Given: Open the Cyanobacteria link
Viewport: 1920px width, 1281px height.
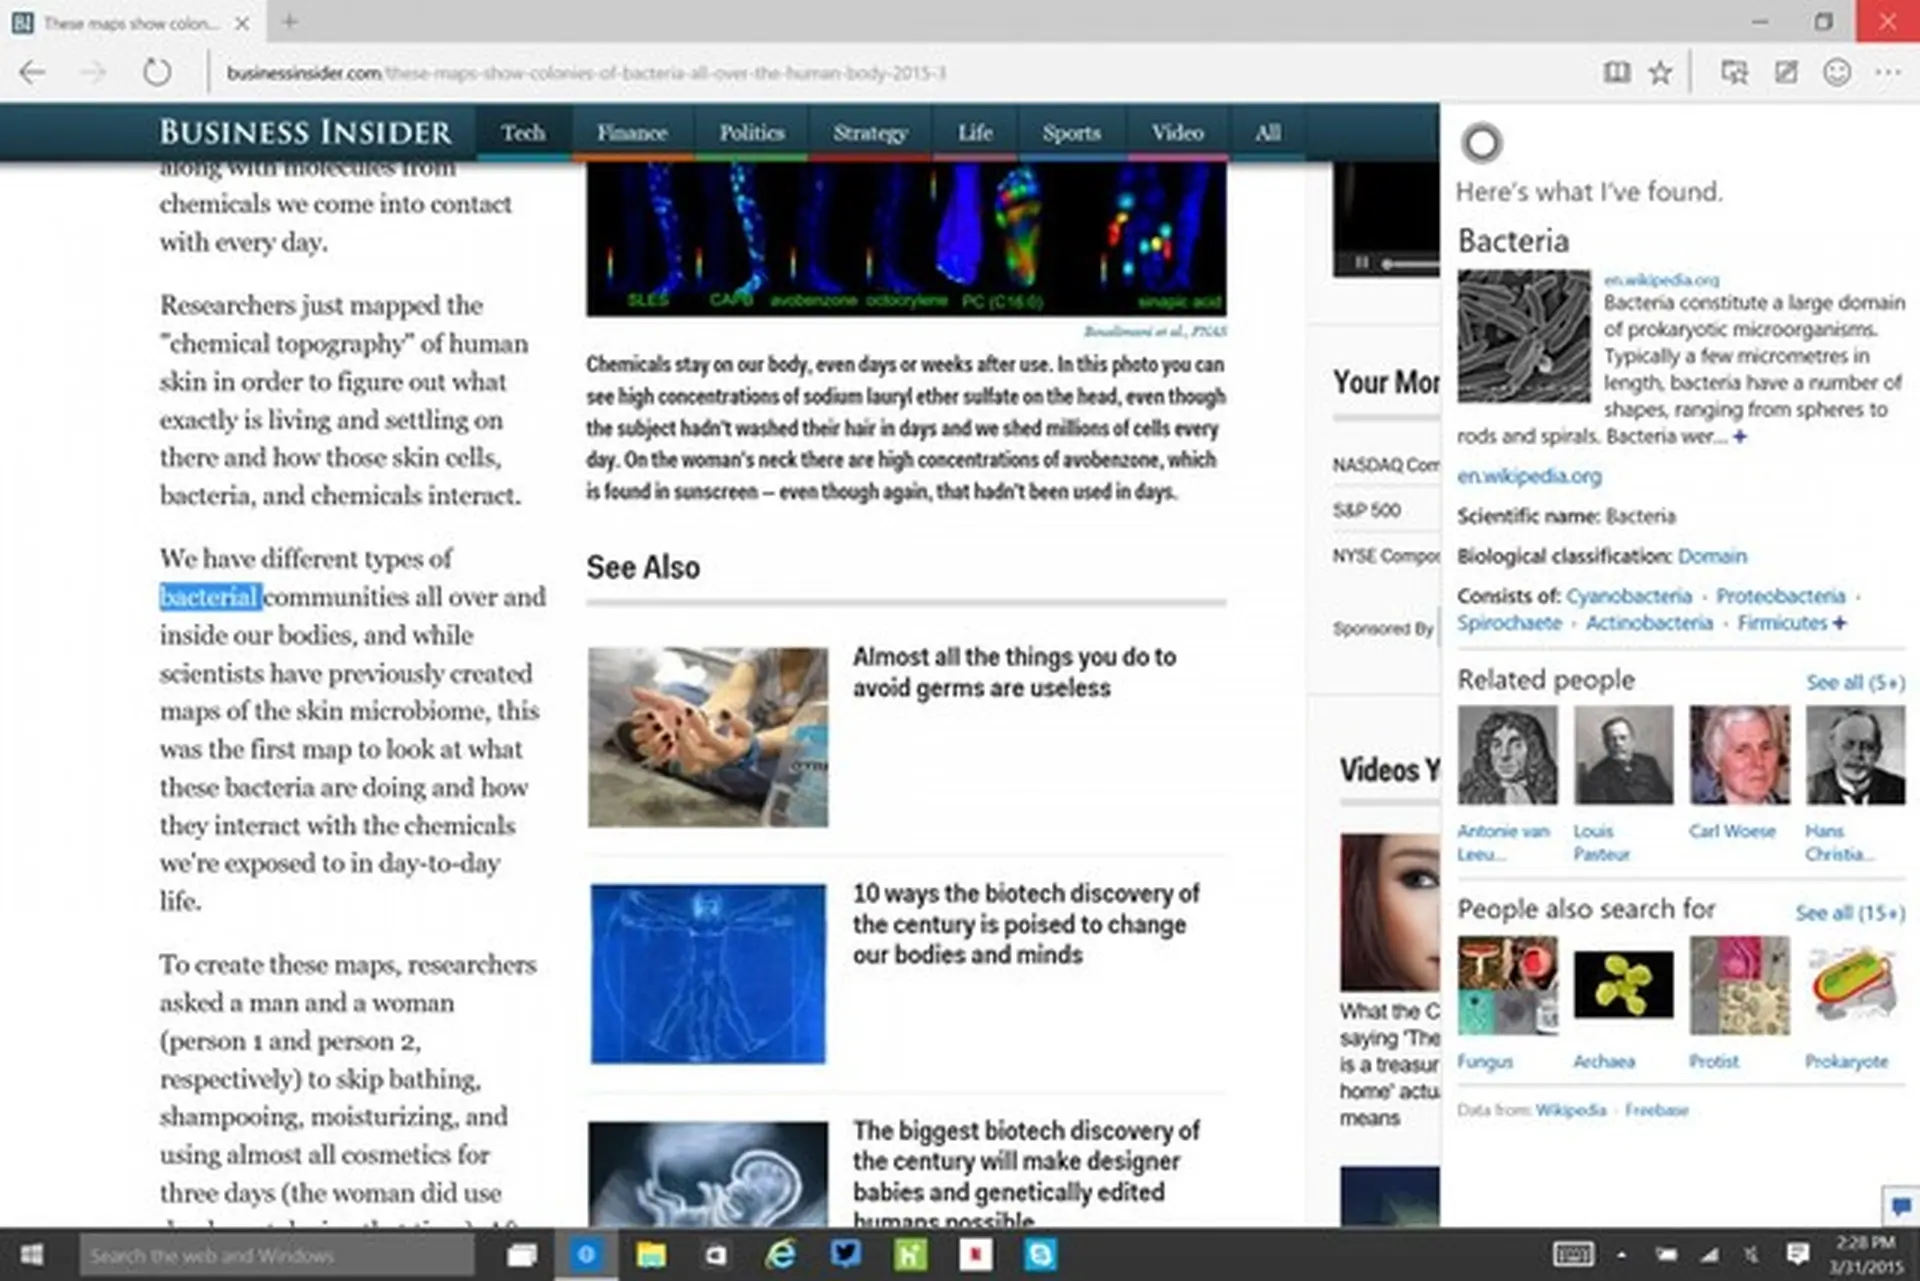Looking at the screenshot, I should [1629, 596].
